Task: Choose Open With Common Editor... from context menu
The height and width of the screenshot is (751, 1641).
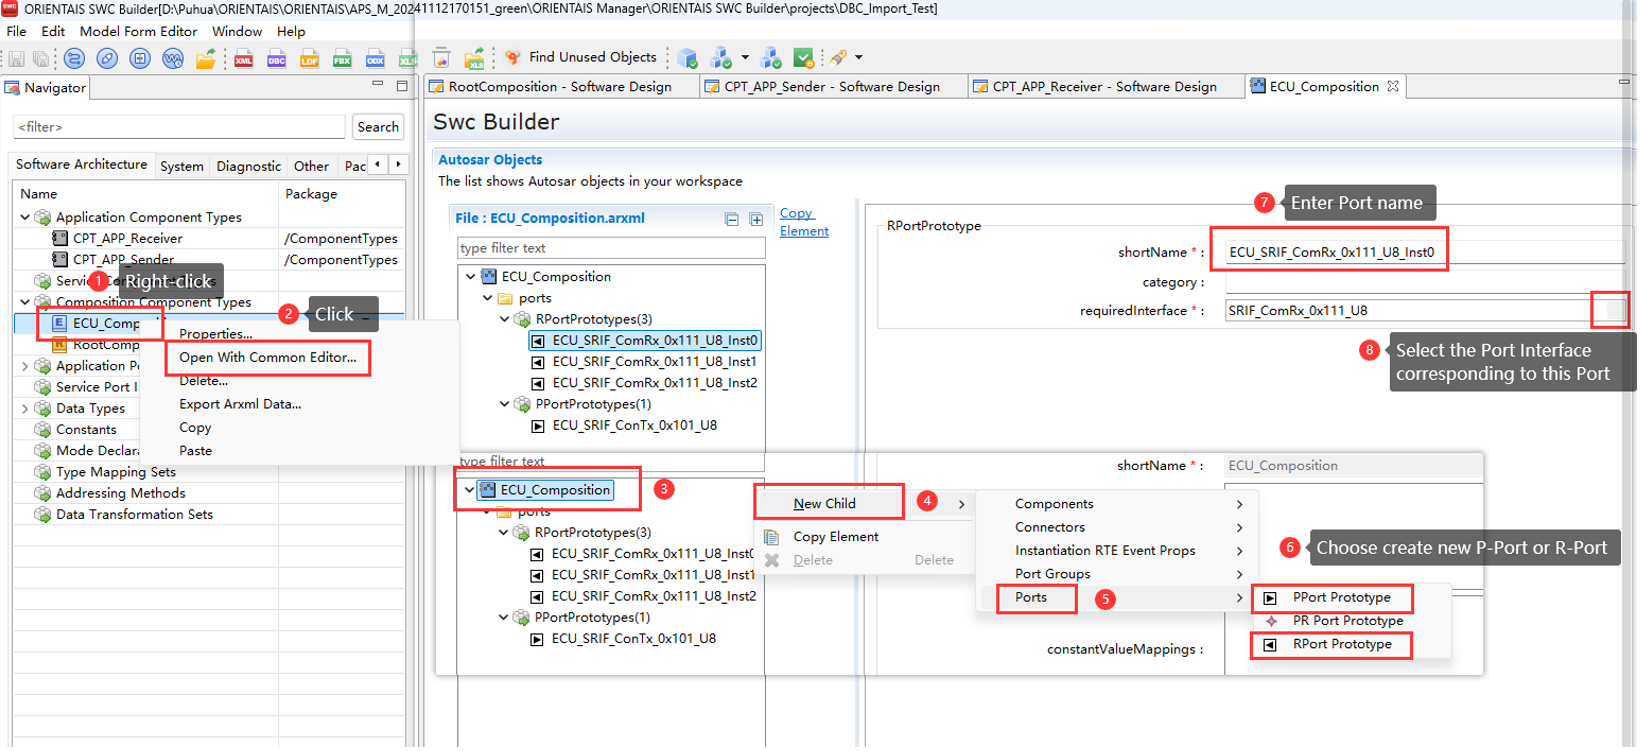Action: (x=267, y=357)
